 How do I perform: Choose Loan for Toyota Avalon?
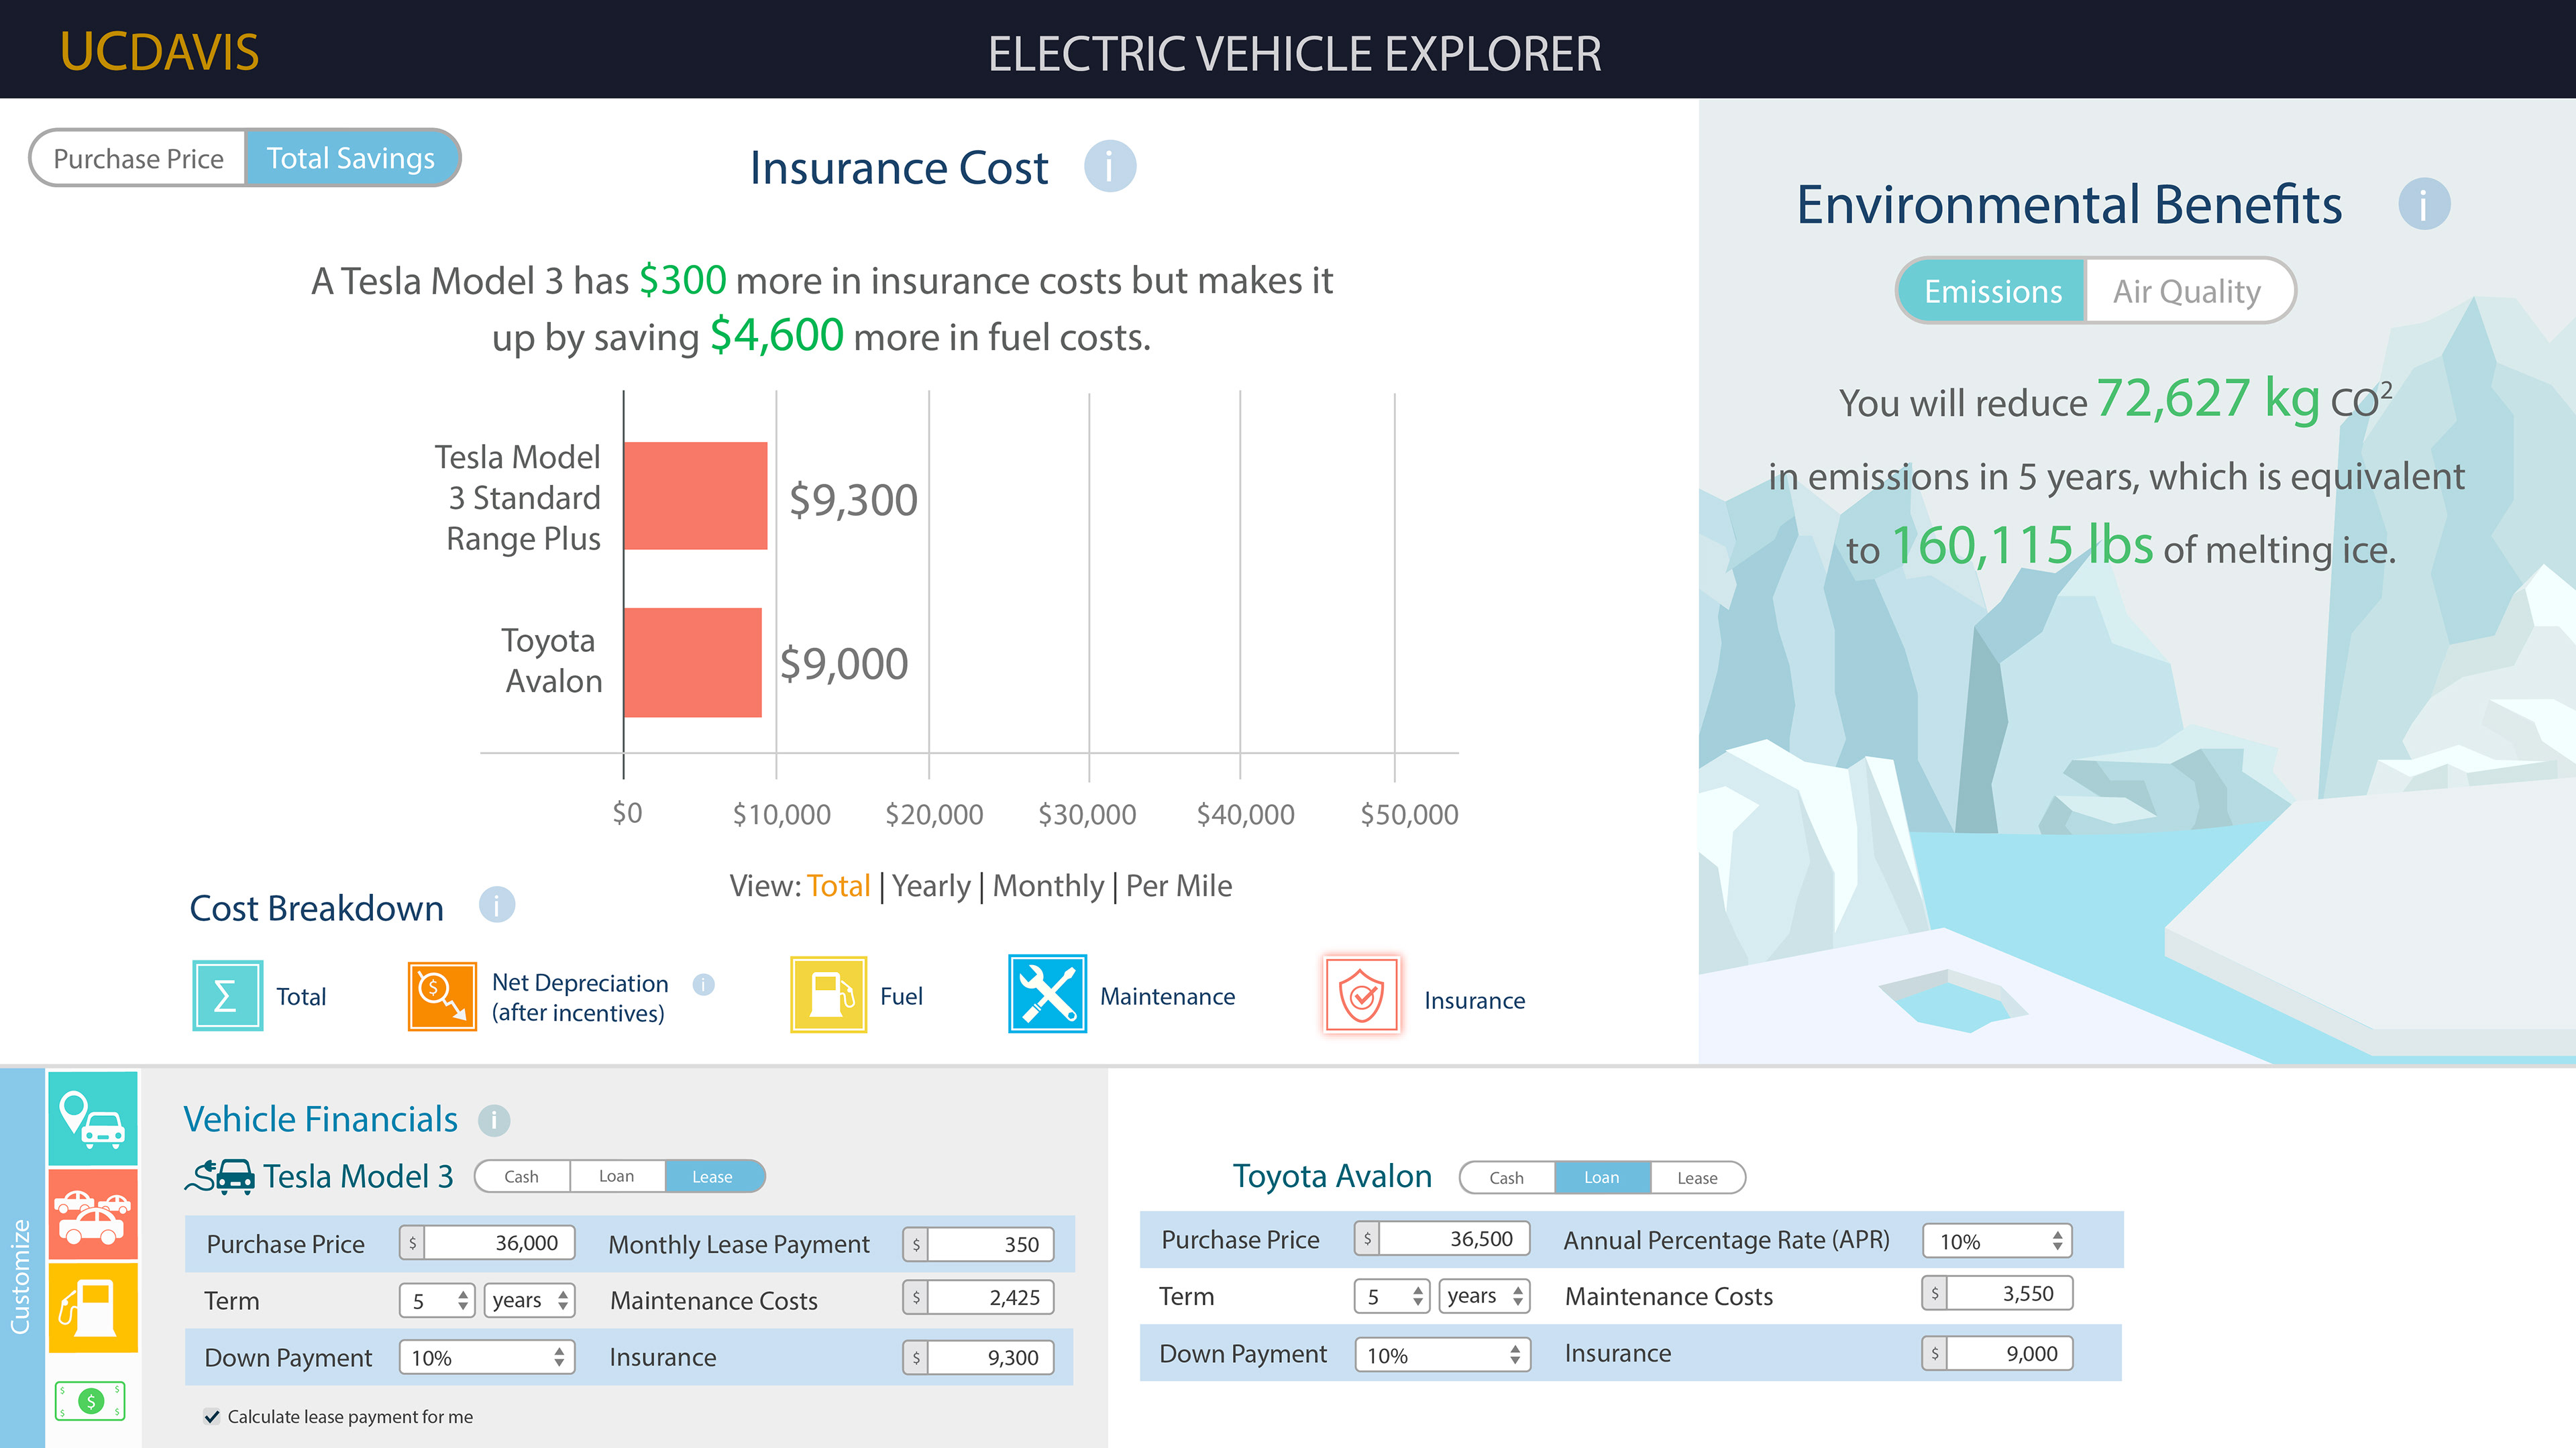click(x=1602, y=1178)
